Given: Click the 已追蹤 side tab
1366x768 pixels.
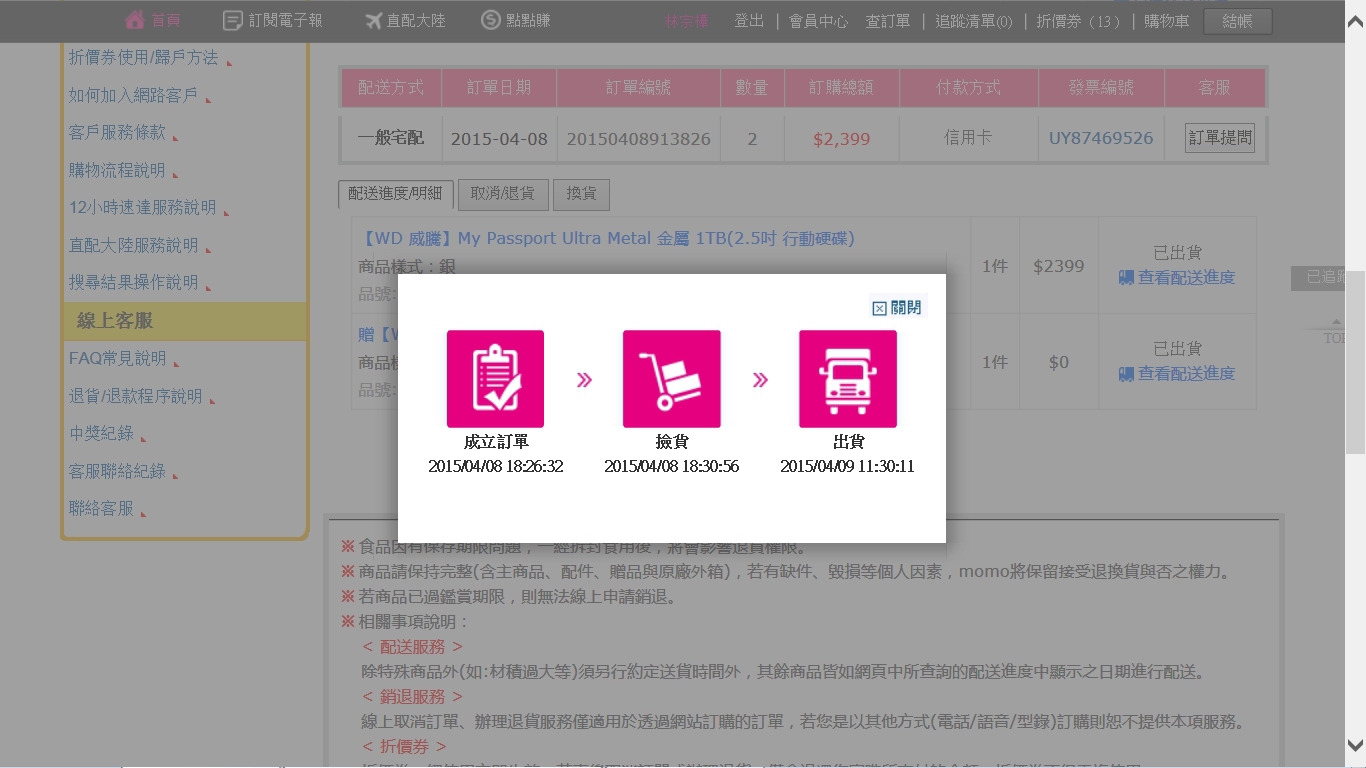Looking at the screenshot, I should [1318, 278].
